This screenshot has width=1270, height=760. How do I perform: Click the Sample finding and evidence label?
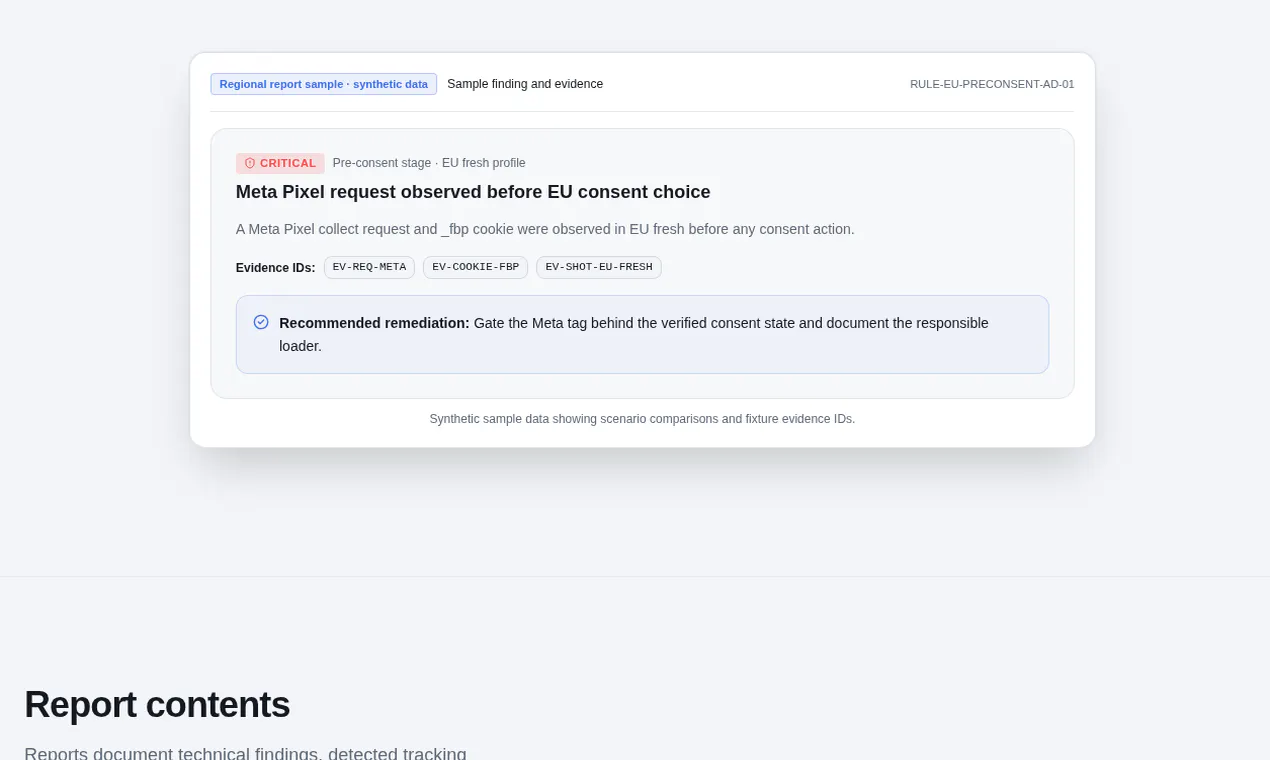coord(525,84)
